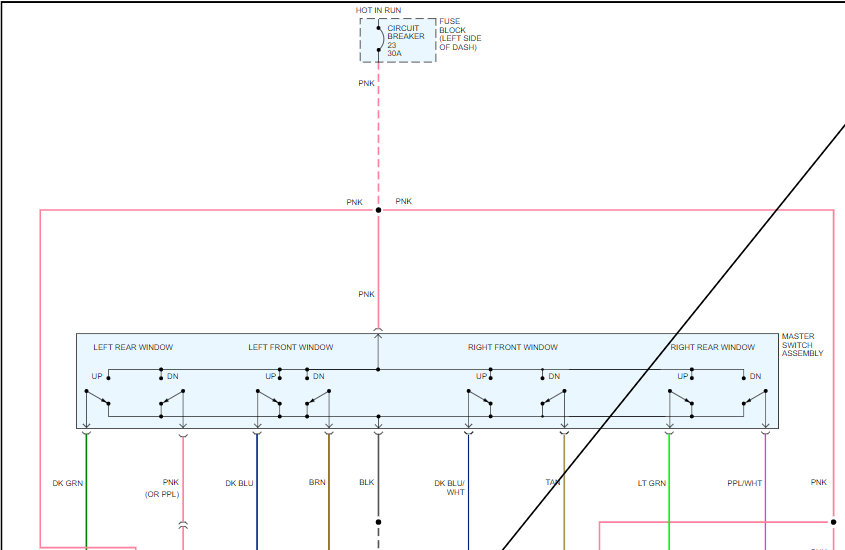Click the LEFT FRONT WINDOW heading

point(291,347)
